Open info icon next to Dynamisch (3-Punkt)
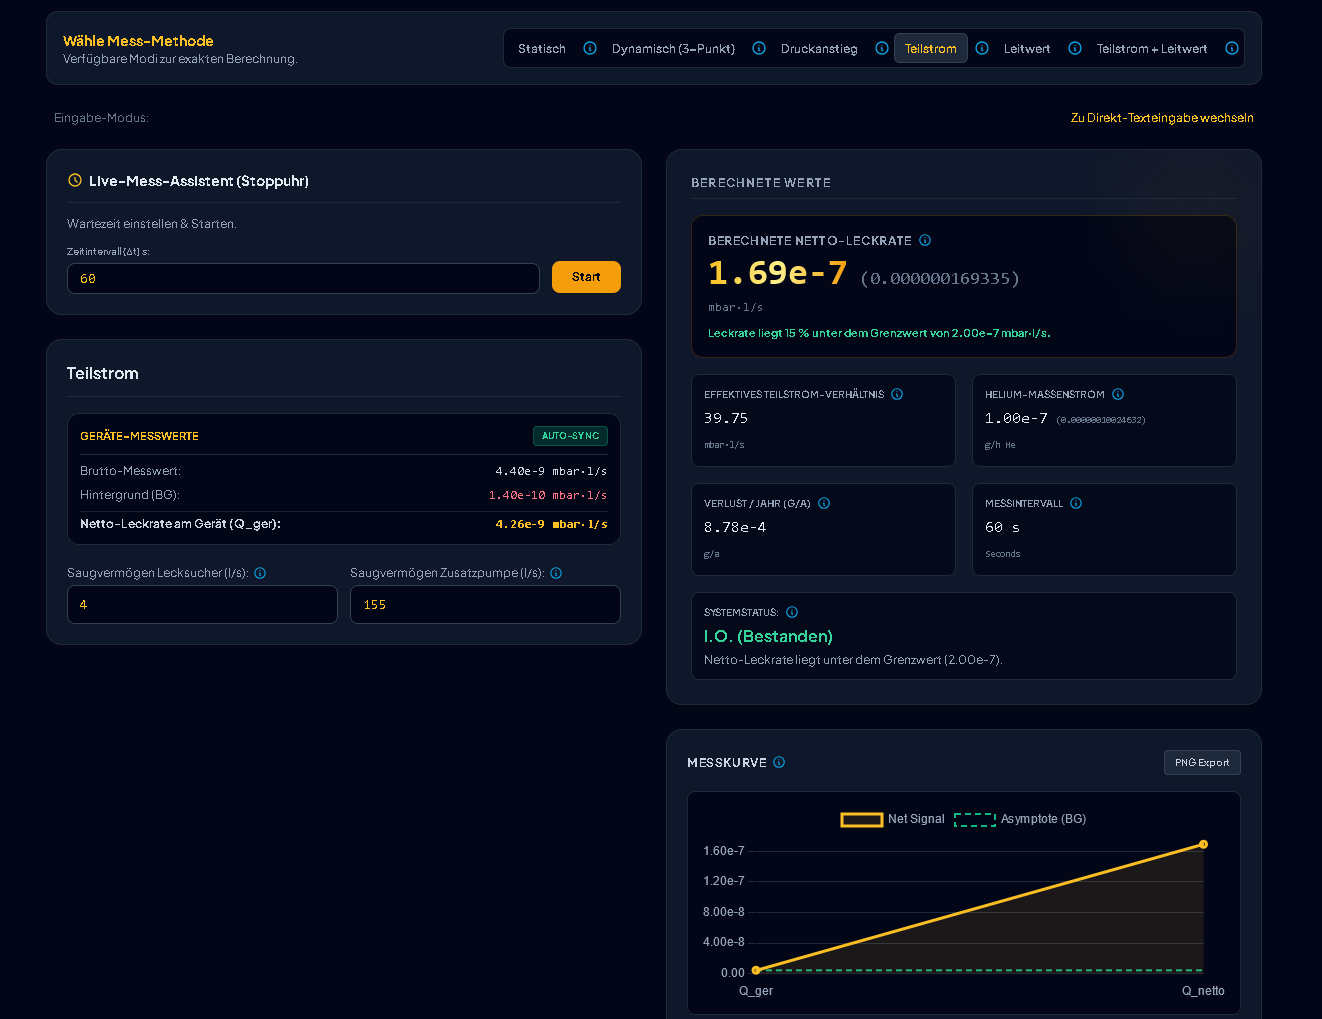 pyautogui.click(x=759, y=48)
